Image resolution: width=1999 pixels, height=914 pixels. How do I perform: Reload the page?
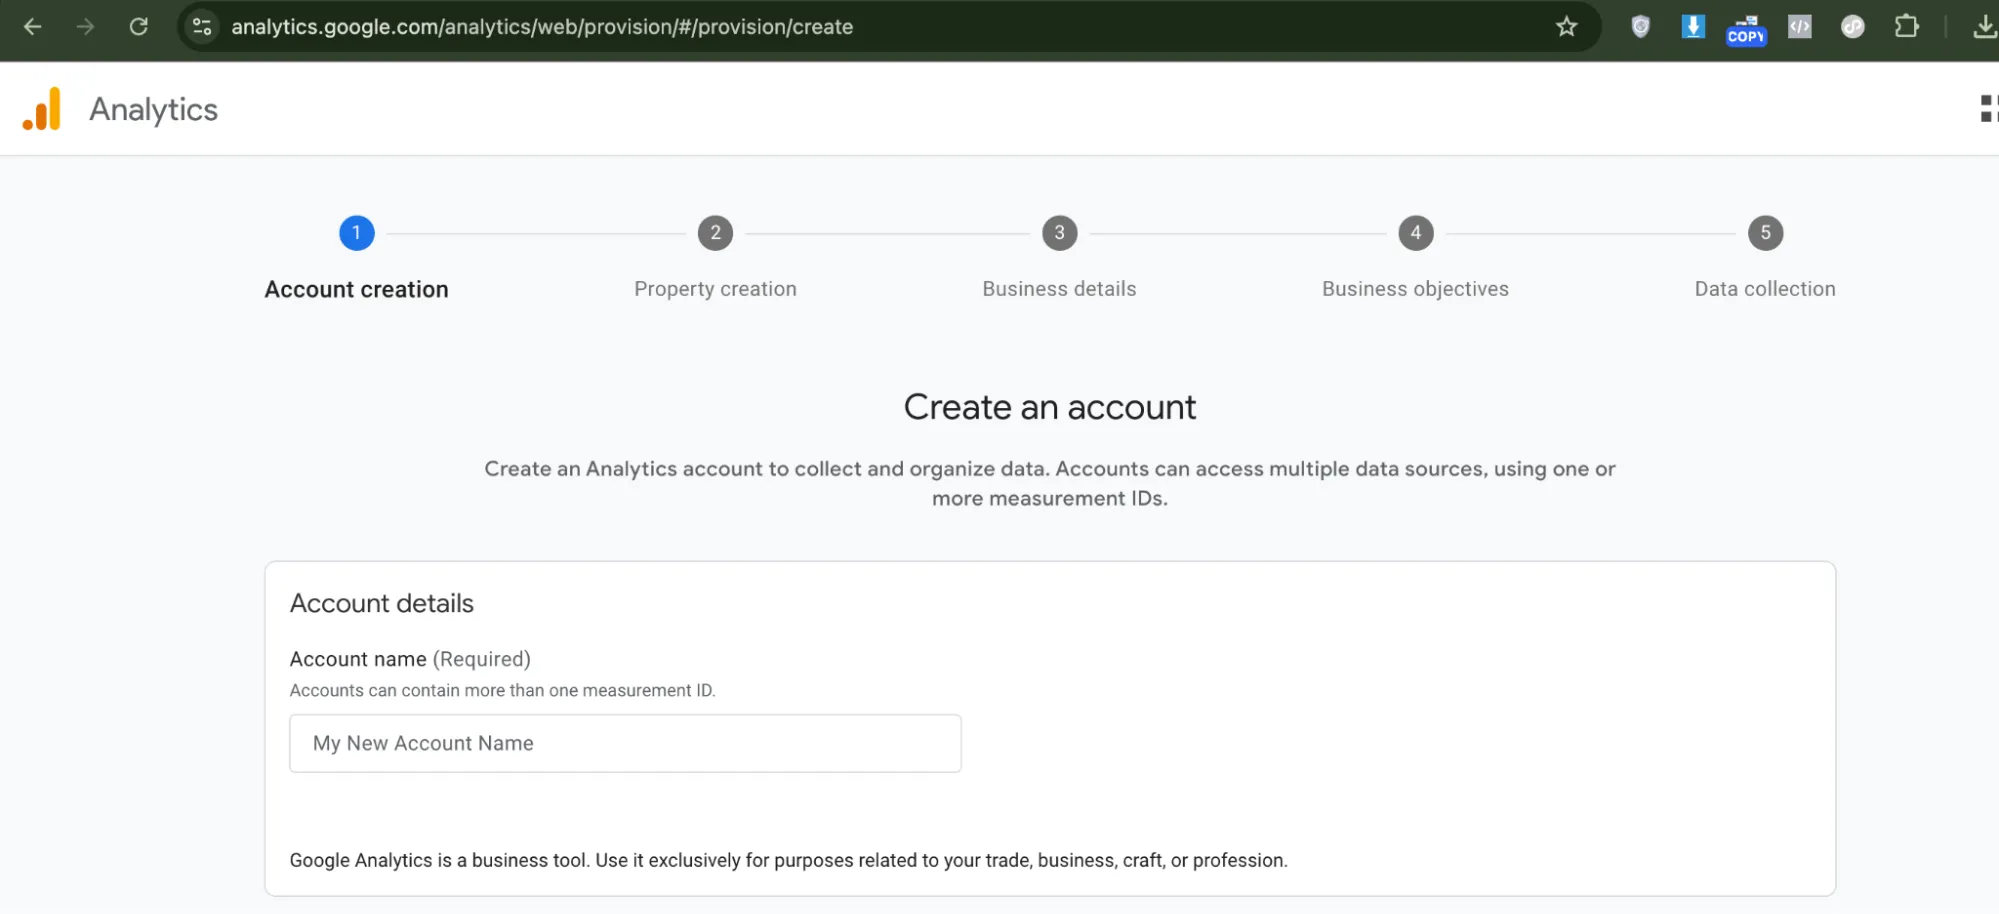pos(139,27)
